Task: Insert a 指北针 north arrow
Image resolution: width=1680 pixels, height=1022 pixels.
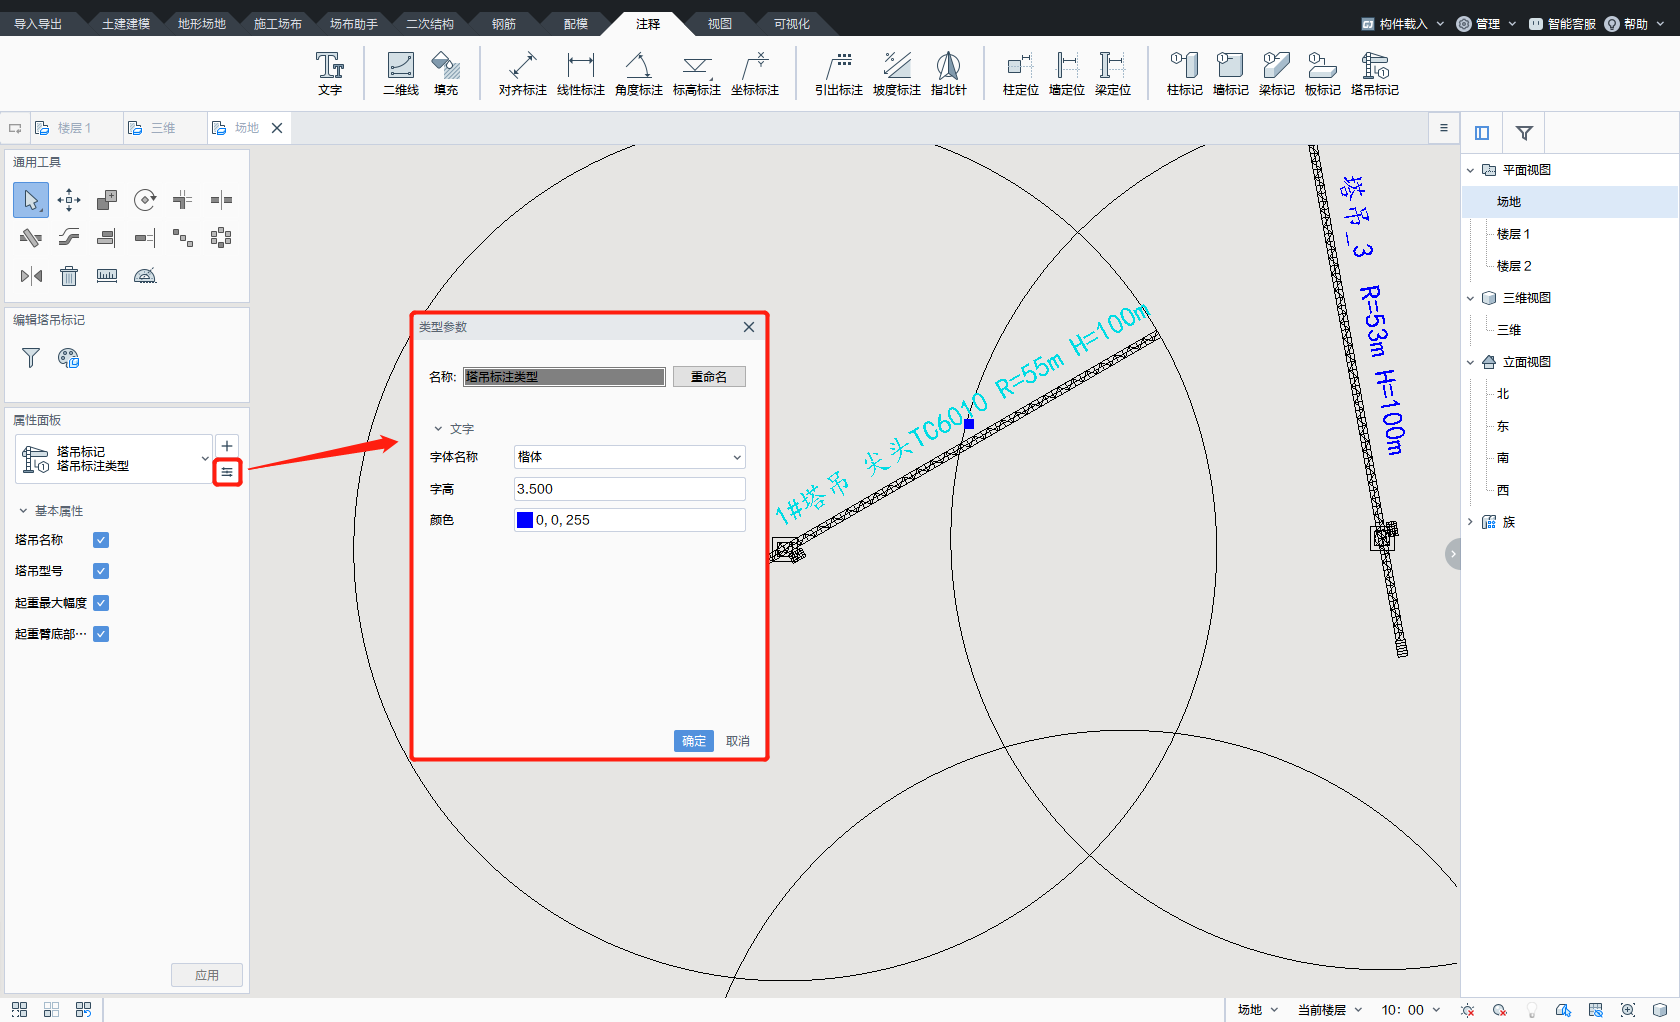Action: (x=949, y=74)
